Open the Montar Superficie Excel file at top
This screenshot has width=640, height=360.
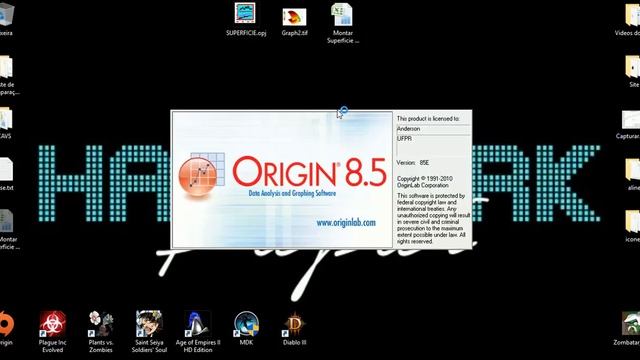pos(342,22)
